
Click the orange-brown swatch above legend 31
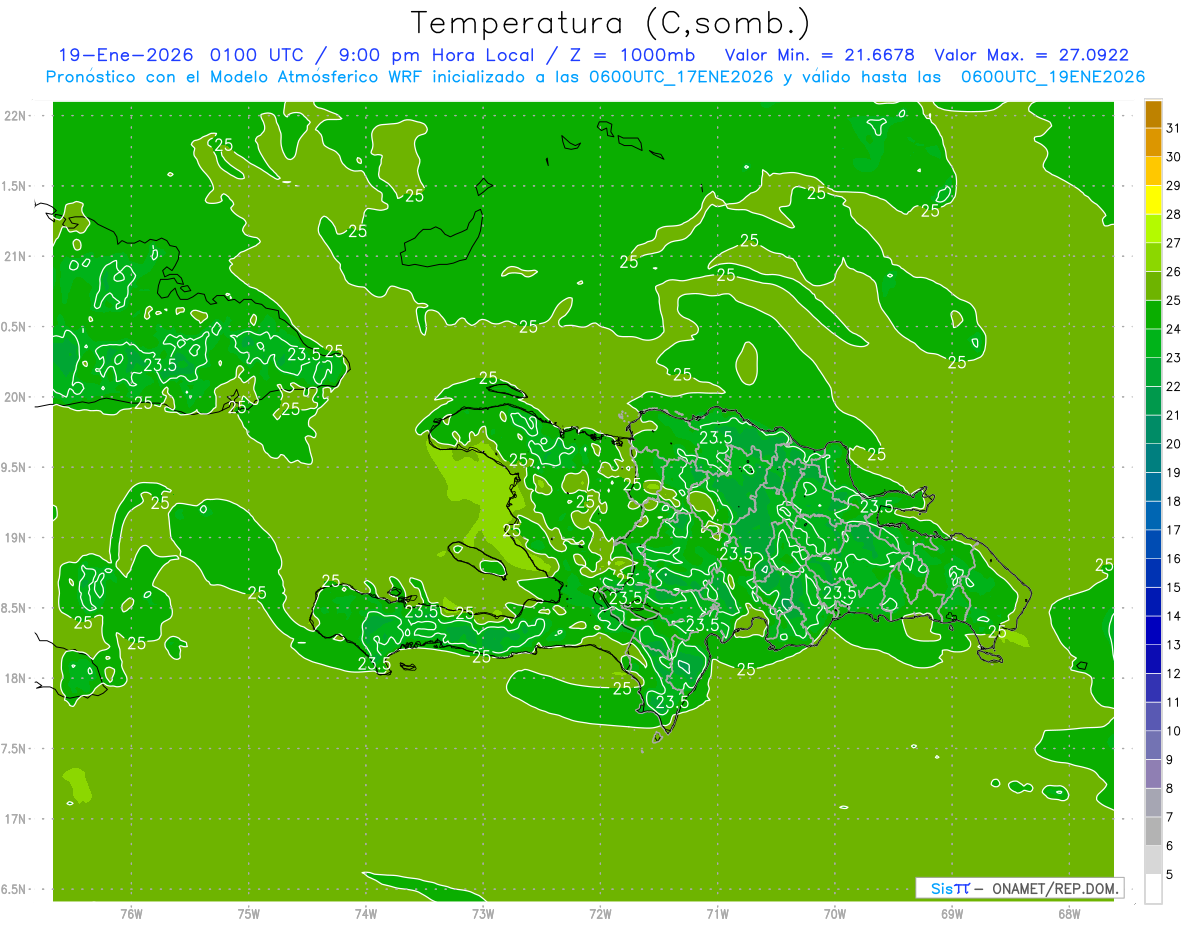[1153, 114]
